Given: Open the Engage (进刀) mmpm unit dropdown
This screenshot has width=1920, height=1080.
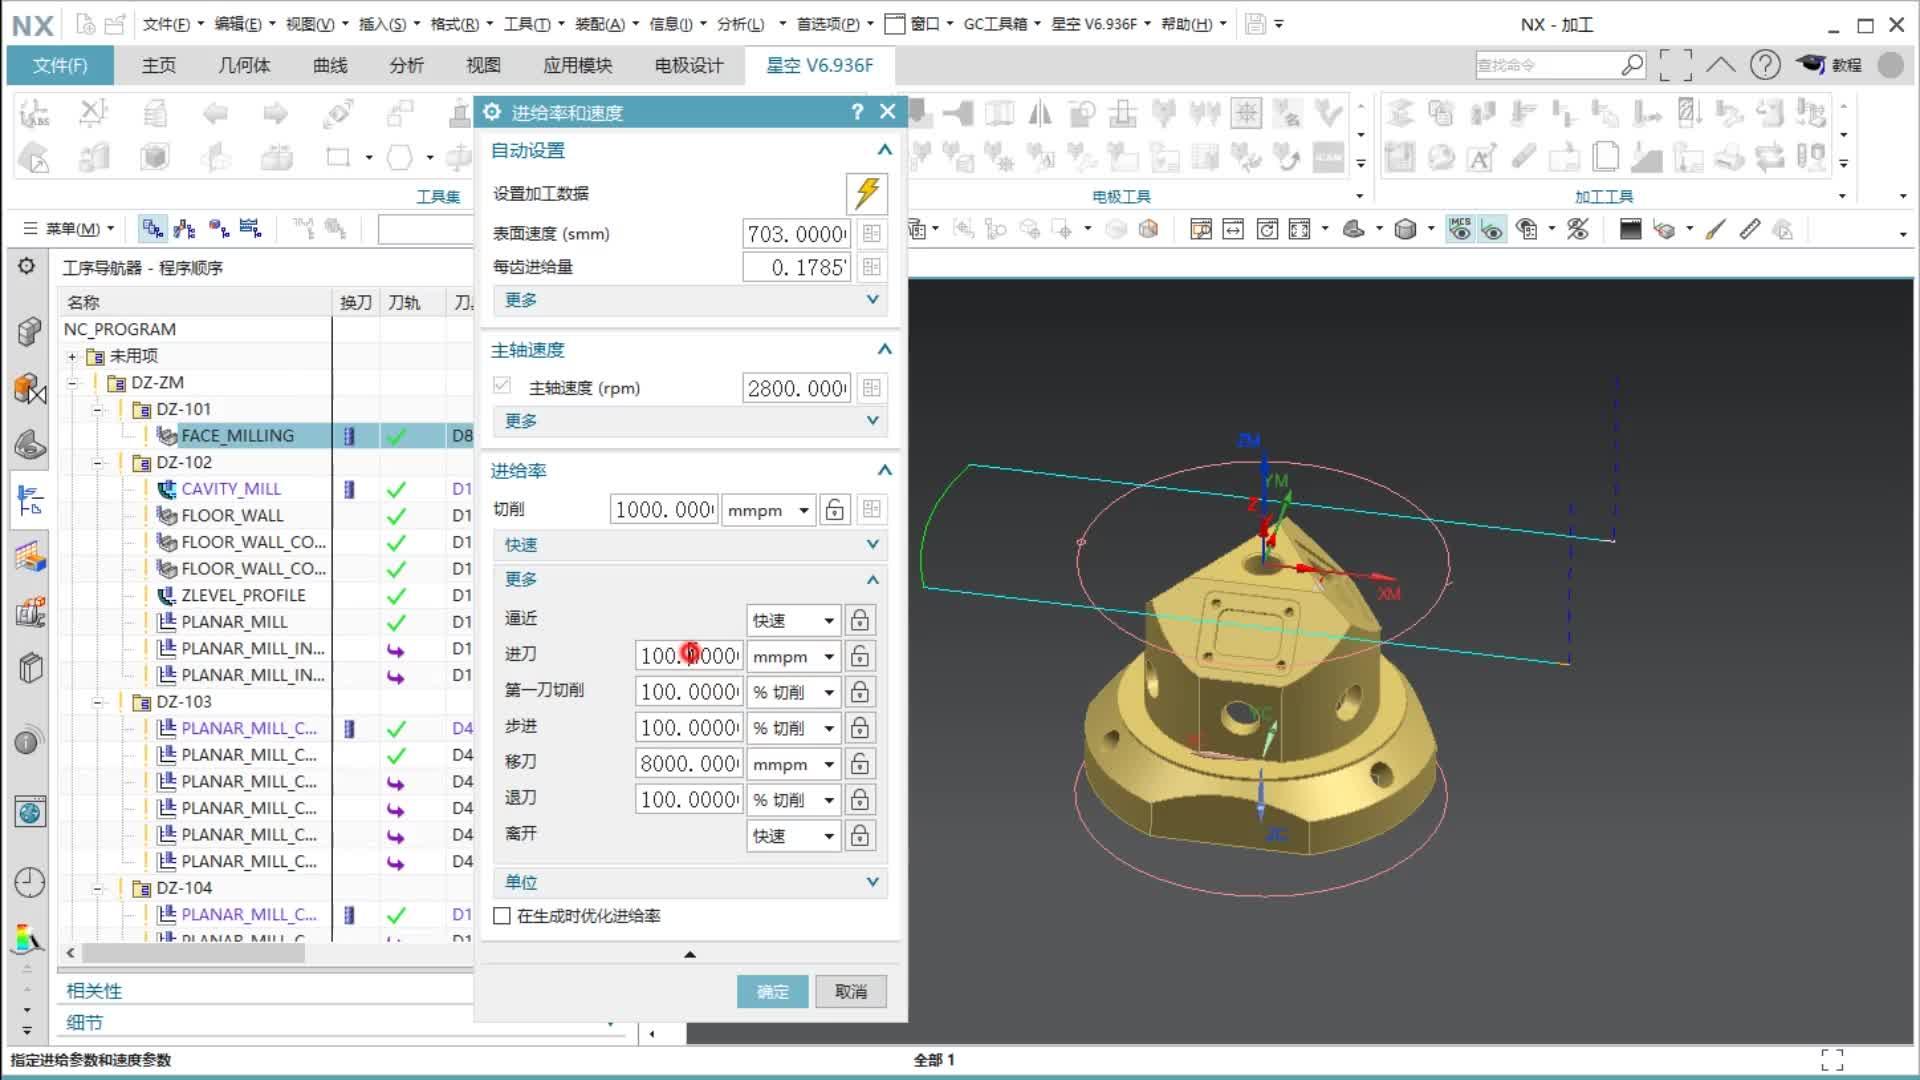Looking at the screenshot, I should (794, 656).
